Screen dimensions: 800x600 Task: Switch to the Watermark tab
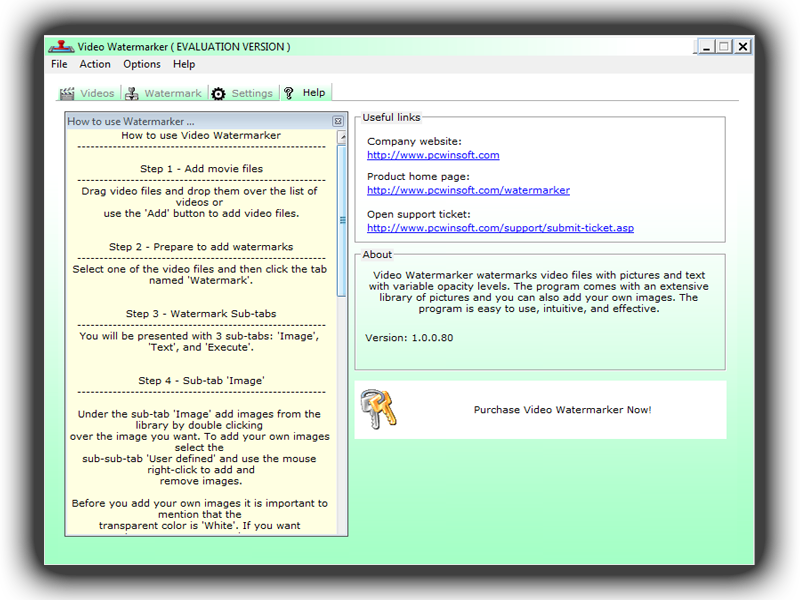click(164, 93)
